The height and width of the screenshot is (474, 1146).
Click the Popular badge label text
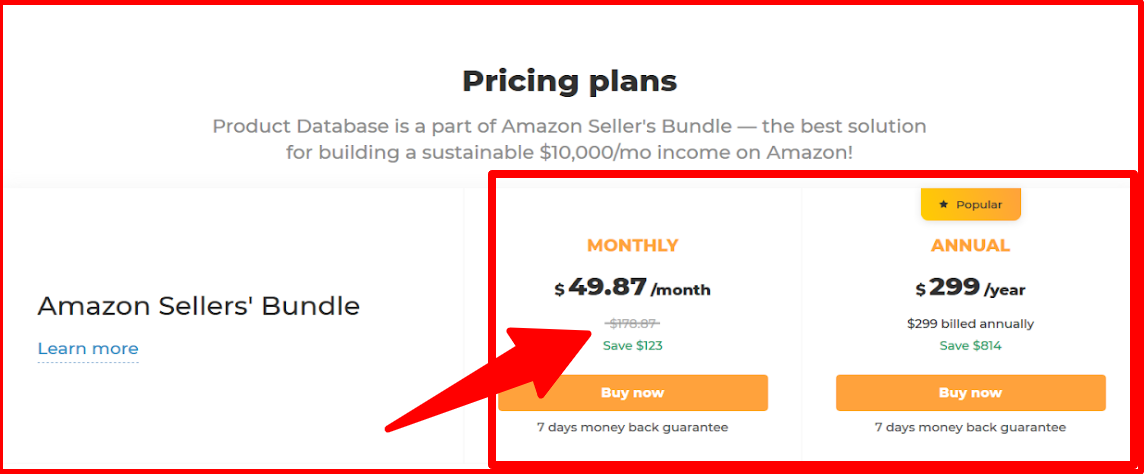[x=978, y=205]
